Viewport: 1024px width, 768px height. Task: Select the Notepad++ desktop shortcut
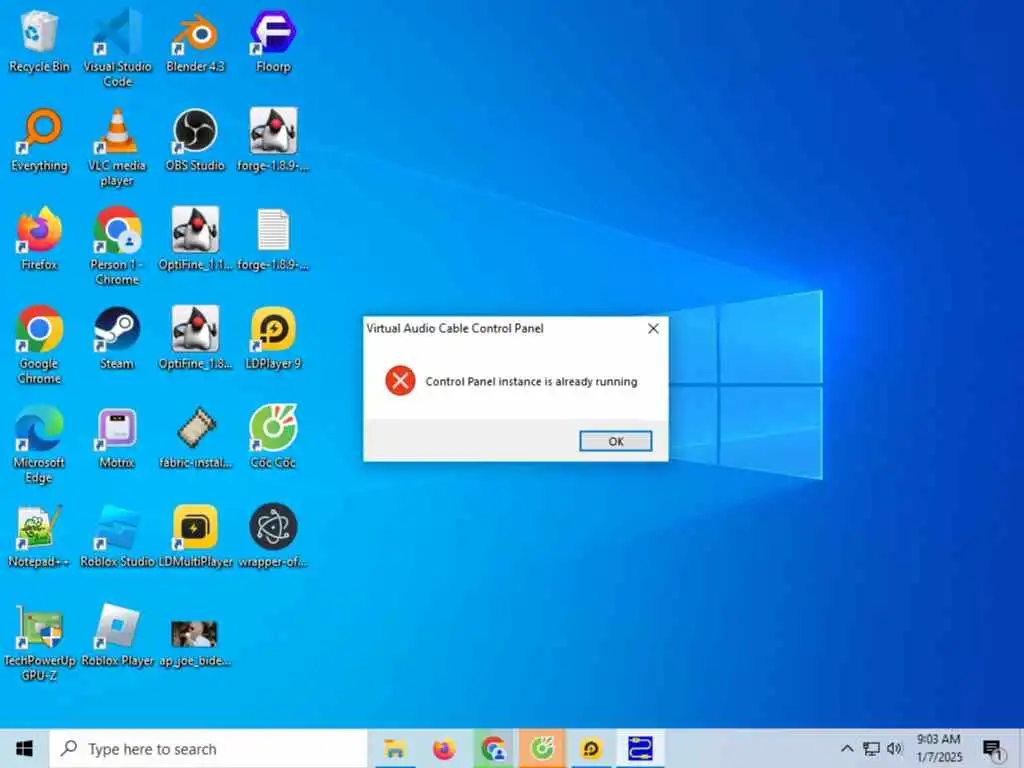[x=39, y=536]
